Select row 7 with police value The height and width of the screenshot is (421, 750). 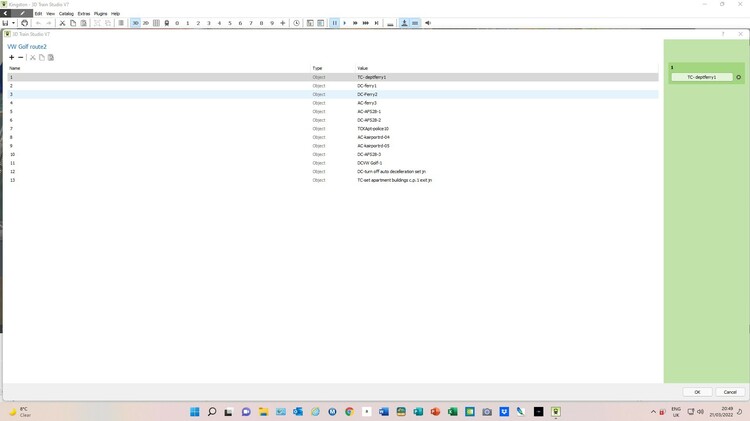(333, 129)
